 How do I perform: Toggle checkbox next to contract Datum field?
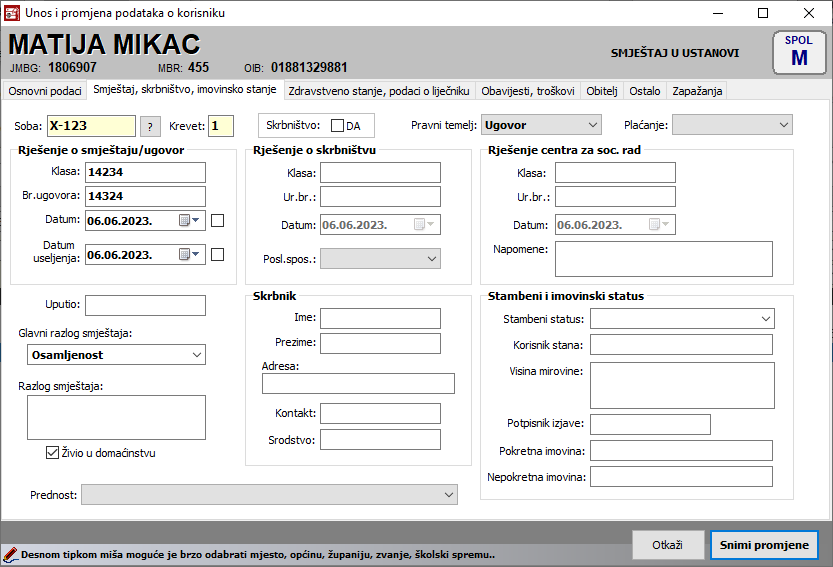click(218, 221)
